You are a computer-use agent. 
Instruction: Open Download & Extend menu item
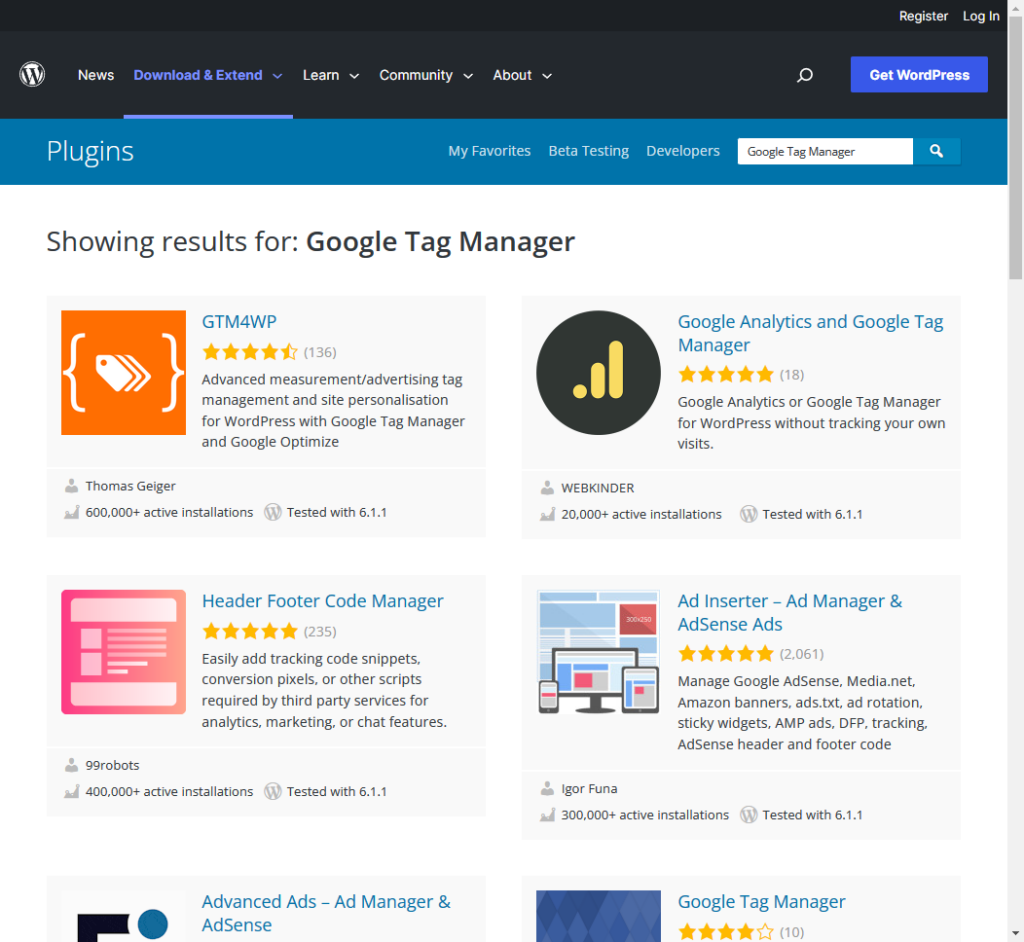198,75
